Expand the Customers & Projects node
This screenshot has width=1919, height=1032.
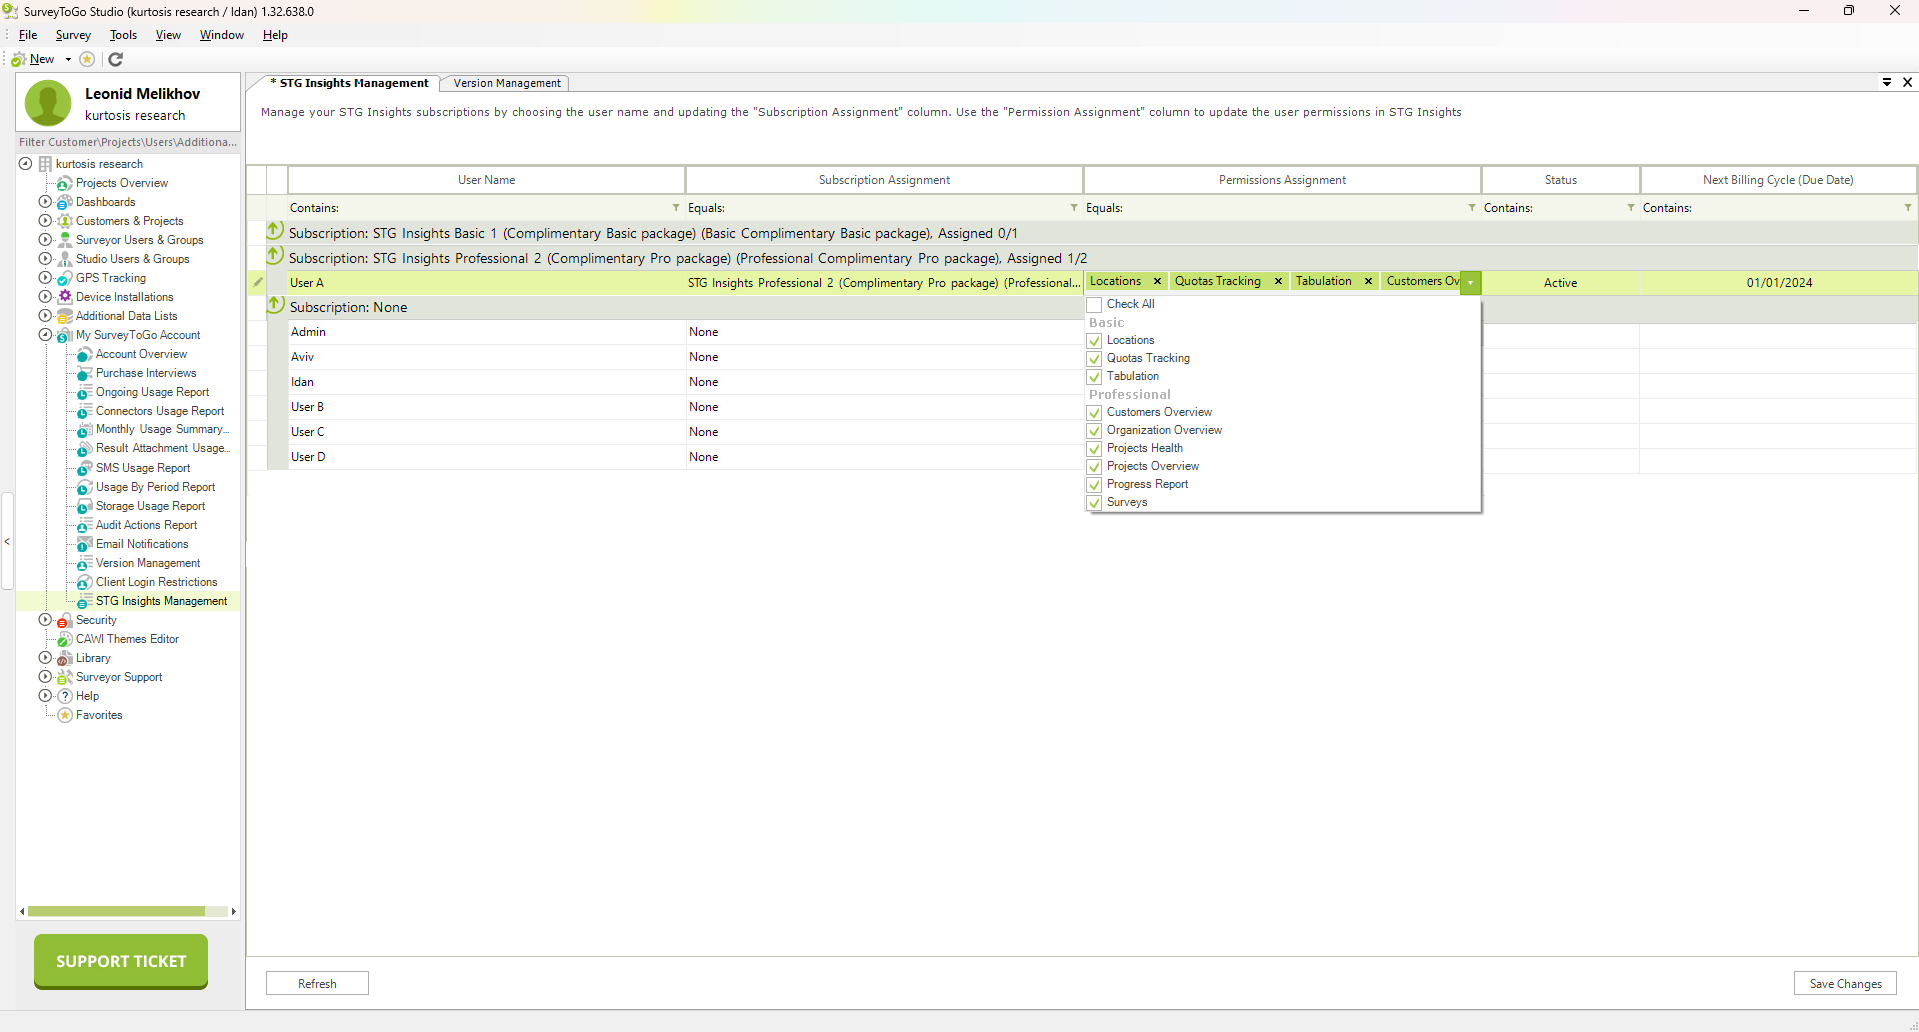45,221
